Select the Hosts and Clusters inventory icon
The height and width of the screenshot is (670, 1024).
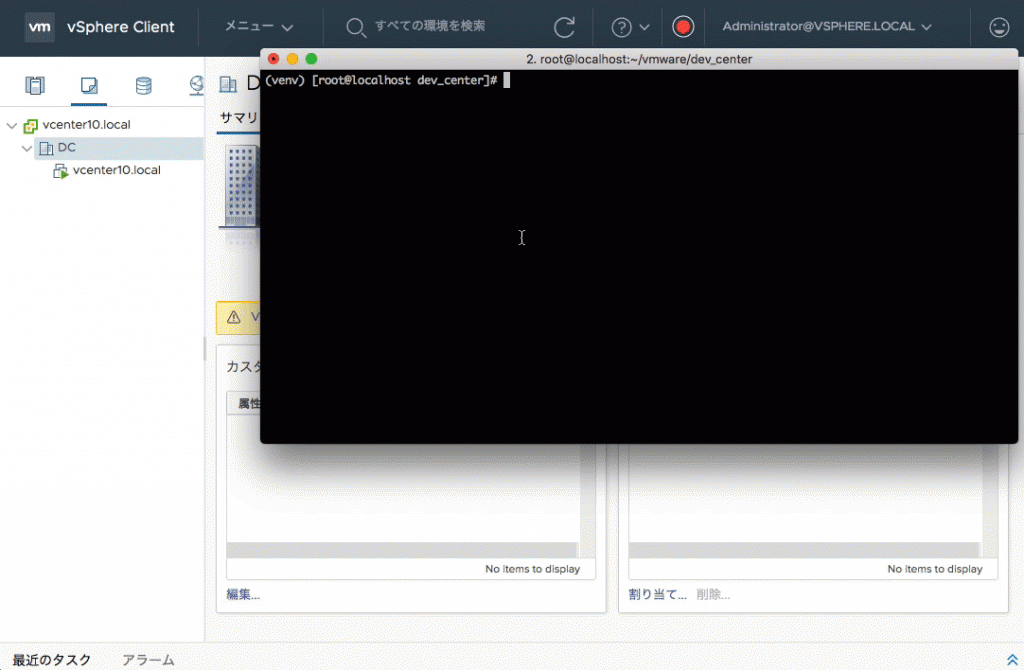click(35, 86)
